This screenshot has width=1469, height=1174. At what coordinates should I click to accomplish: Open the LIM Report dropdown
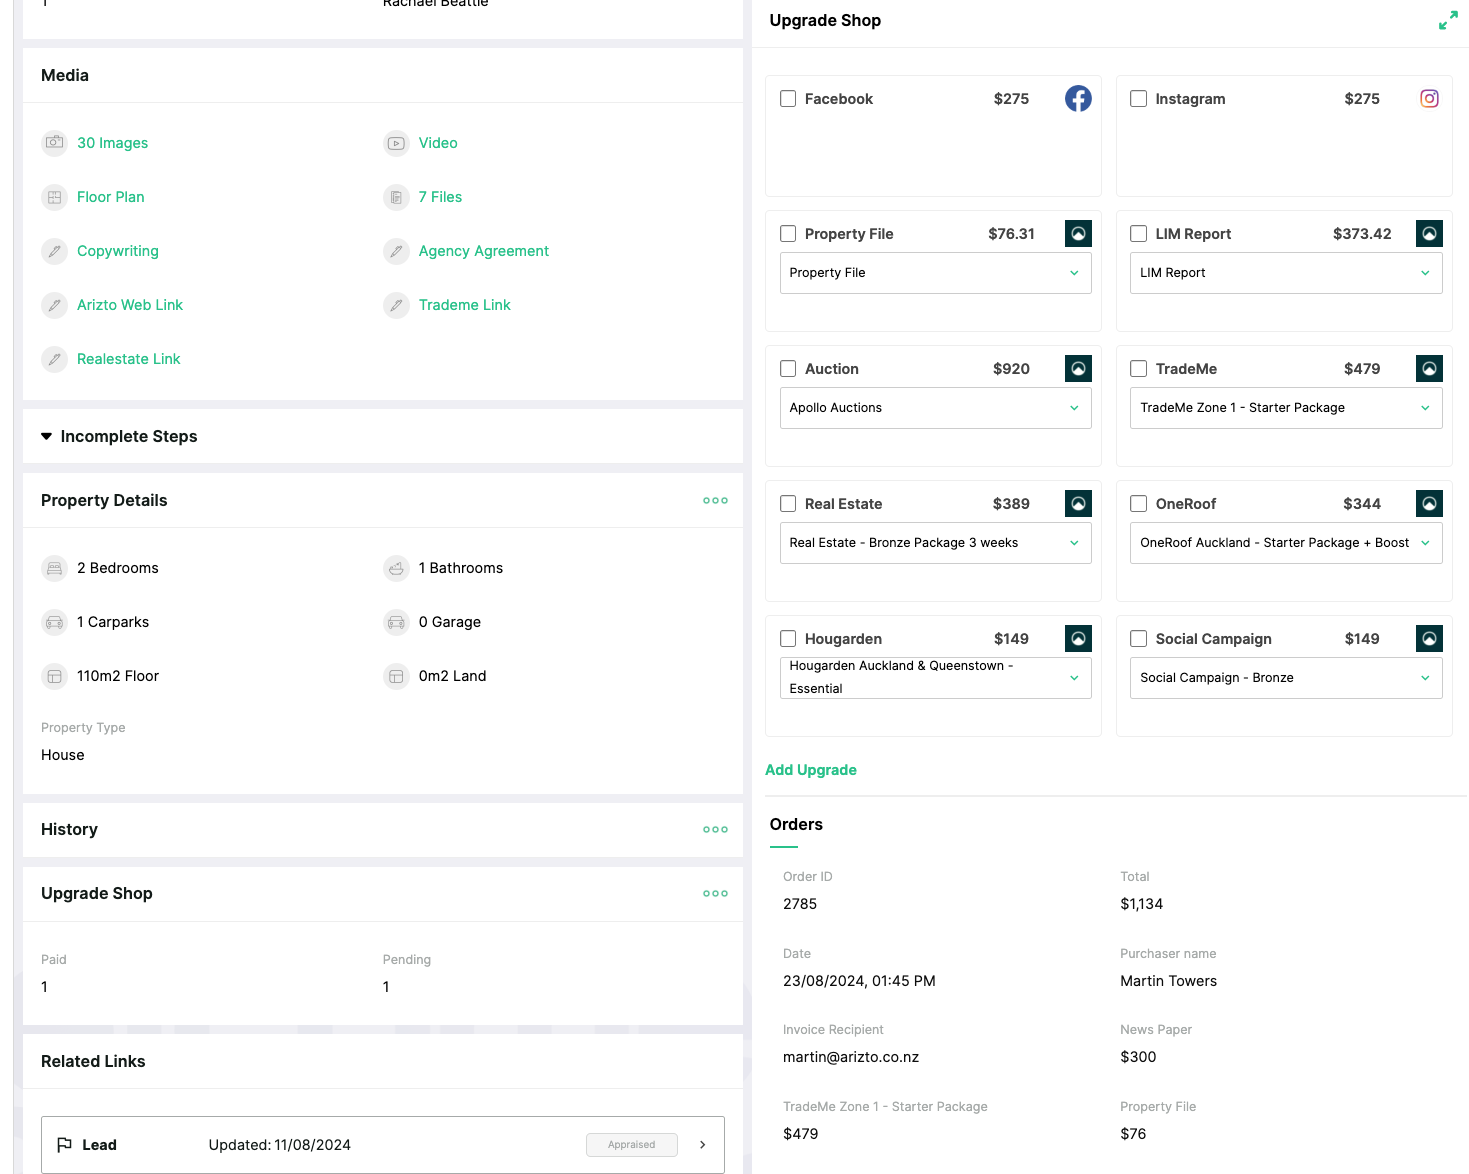(x=1286, y=273)
